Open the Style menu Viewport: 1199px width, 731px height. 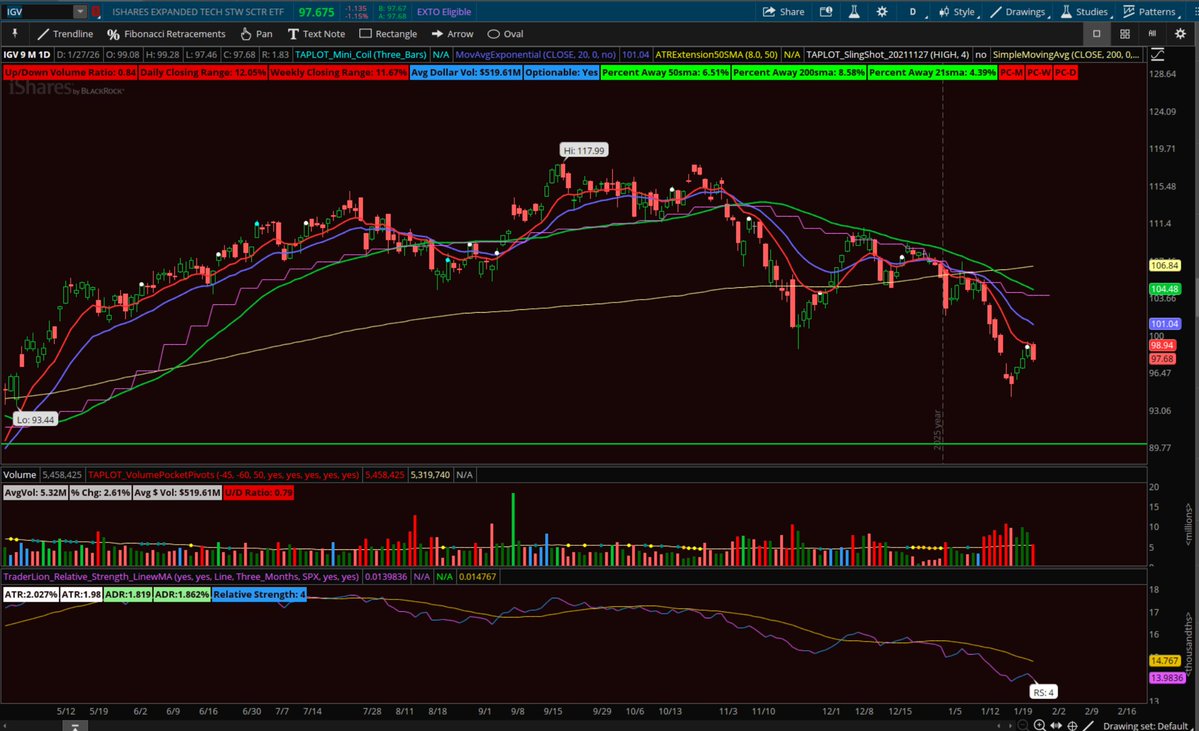pyautogui.click(x=957, y=11)
